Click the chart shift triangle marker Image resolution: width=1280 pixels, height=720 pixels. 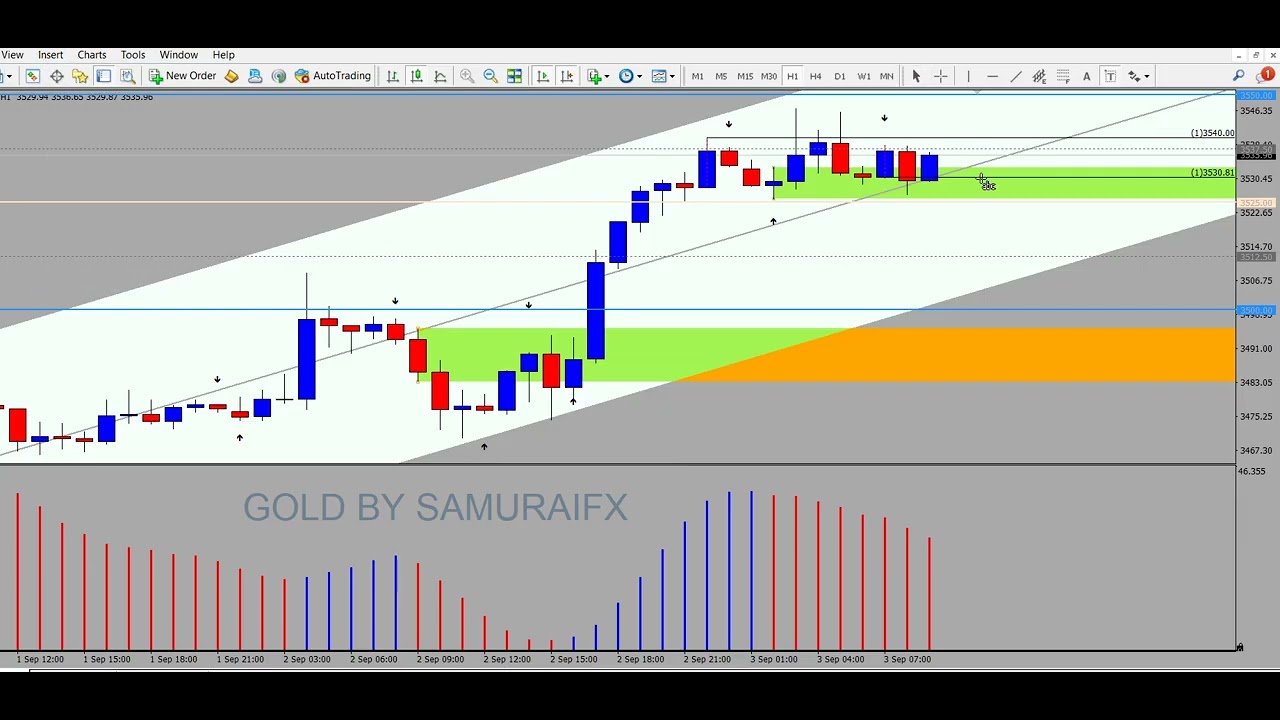977,93
